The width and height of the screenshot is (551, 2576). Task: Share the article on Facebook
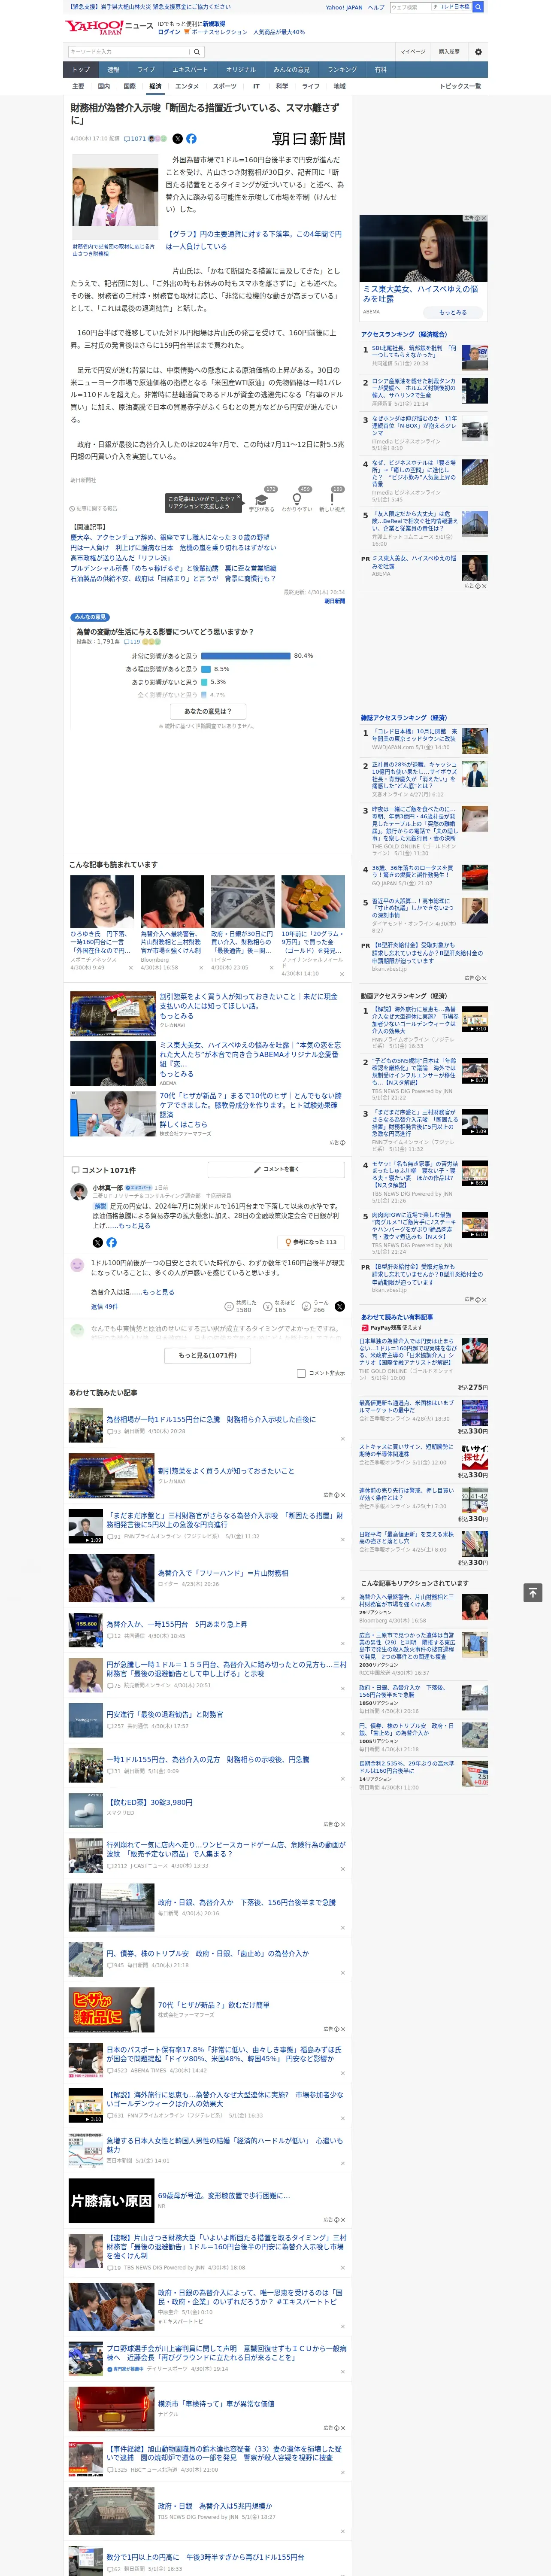click(x=191, y=139)
